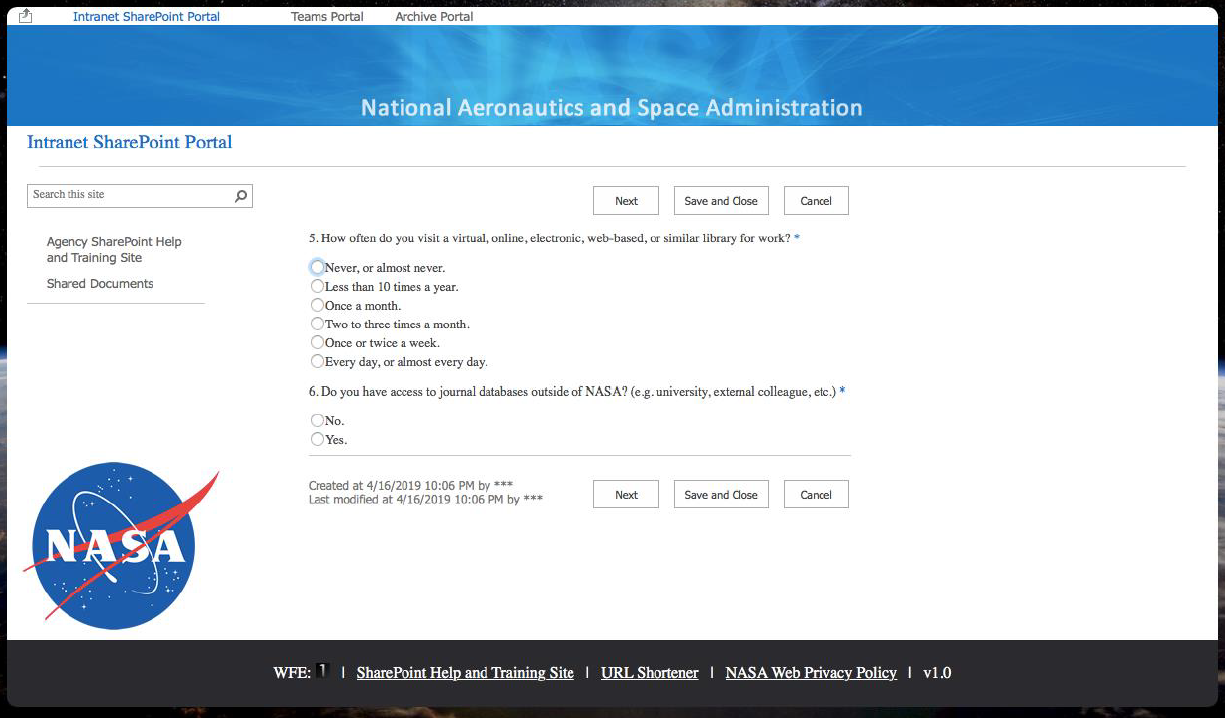Image resolution: width=1225 pixels, height=718 pixels.
Task: Choose 'Once or twice a week'
Action: coord(317,342)
